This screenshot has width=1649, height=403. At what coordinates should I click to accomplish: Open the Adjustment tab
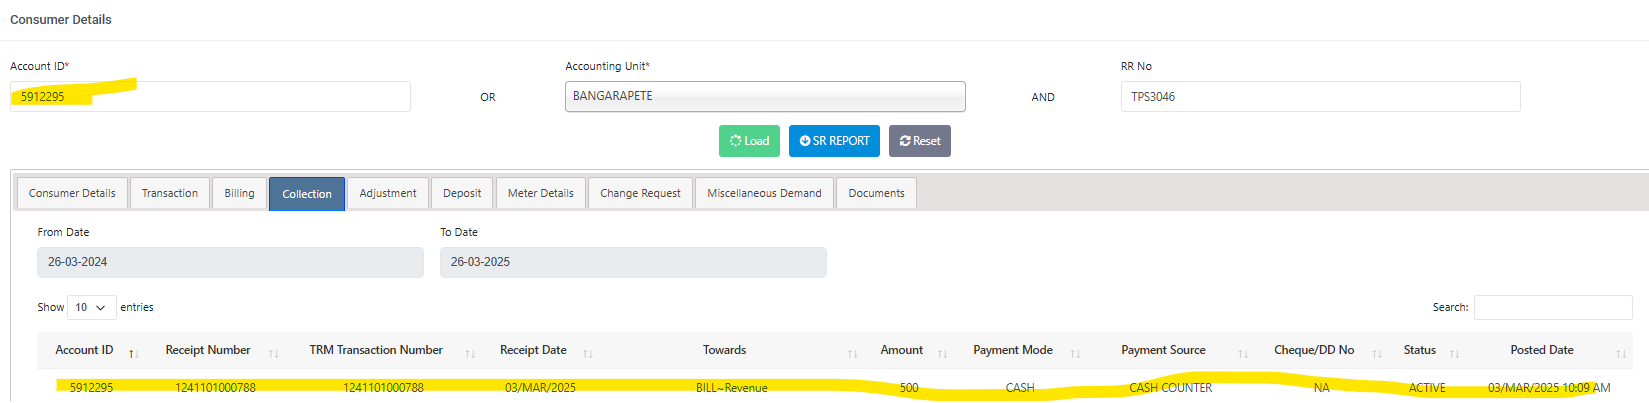pos(388,193)
